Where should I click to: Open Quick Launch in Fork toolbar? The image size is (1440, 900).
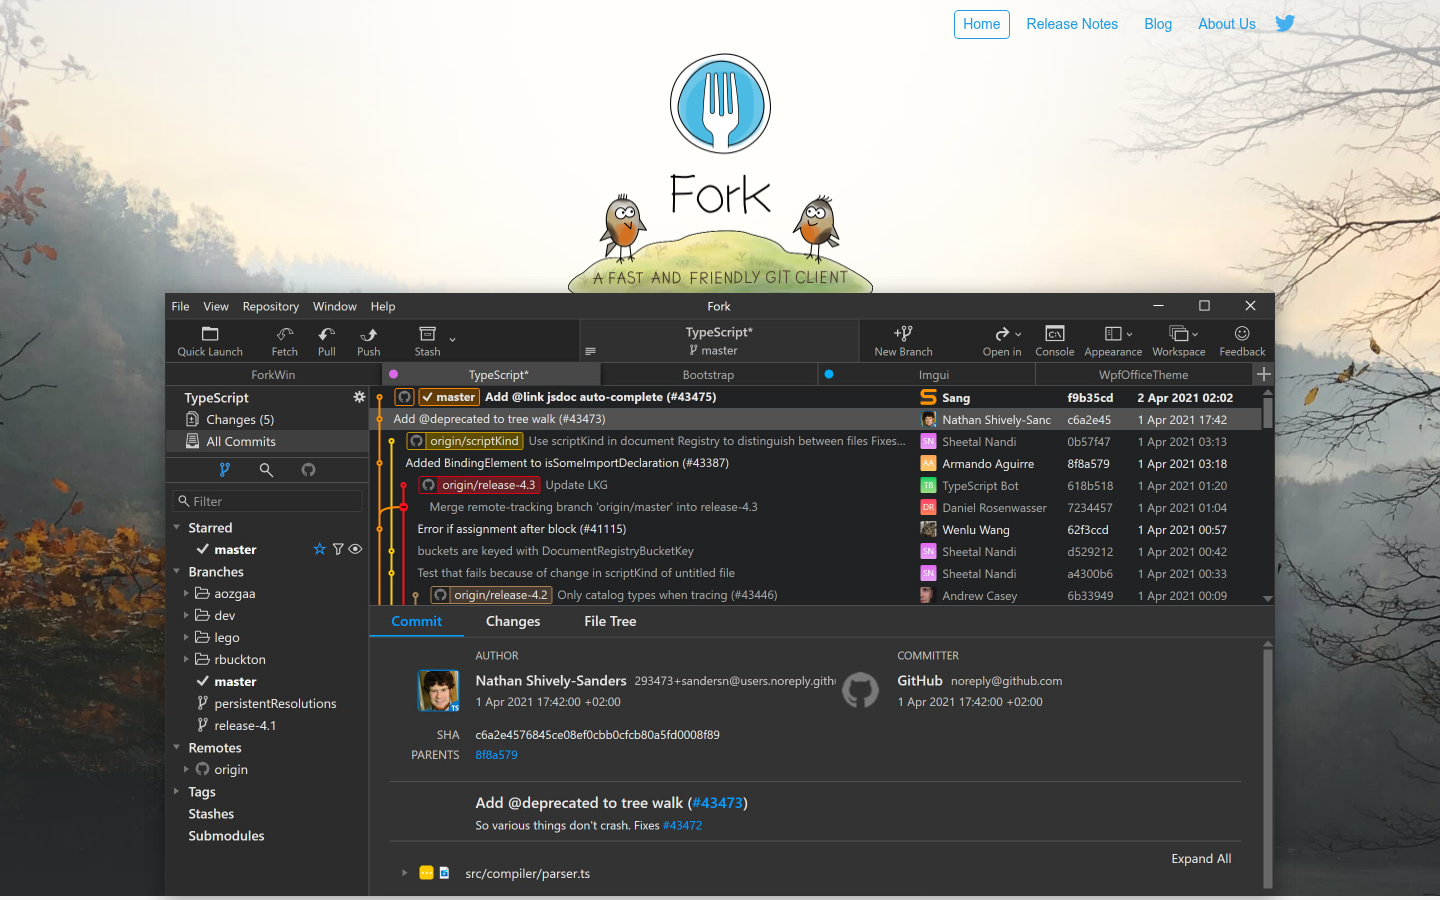click(210, 341)
